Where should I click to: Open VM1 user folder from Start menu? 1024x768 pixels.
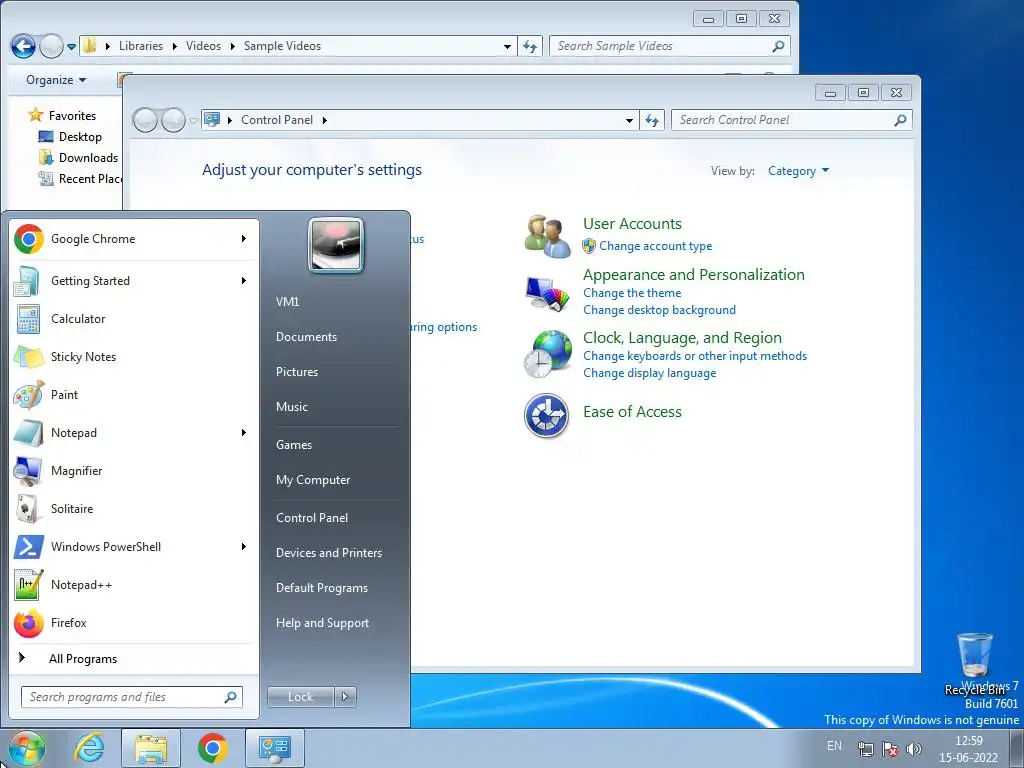[287, 302]
